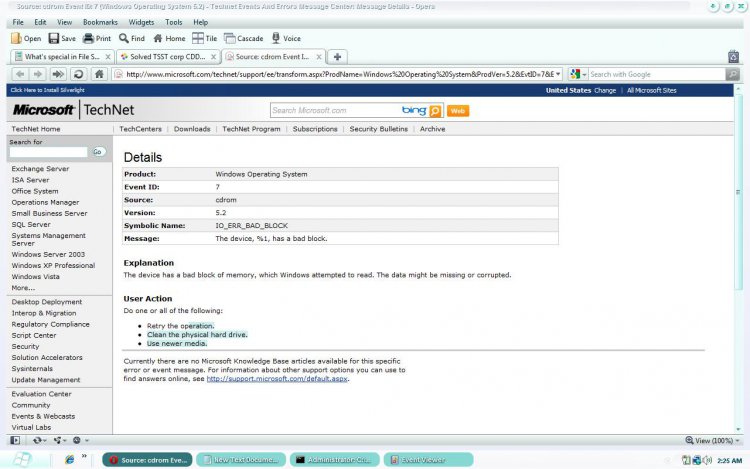
Task: Click Install Silverlight banner link
Action: coord(47,90)
